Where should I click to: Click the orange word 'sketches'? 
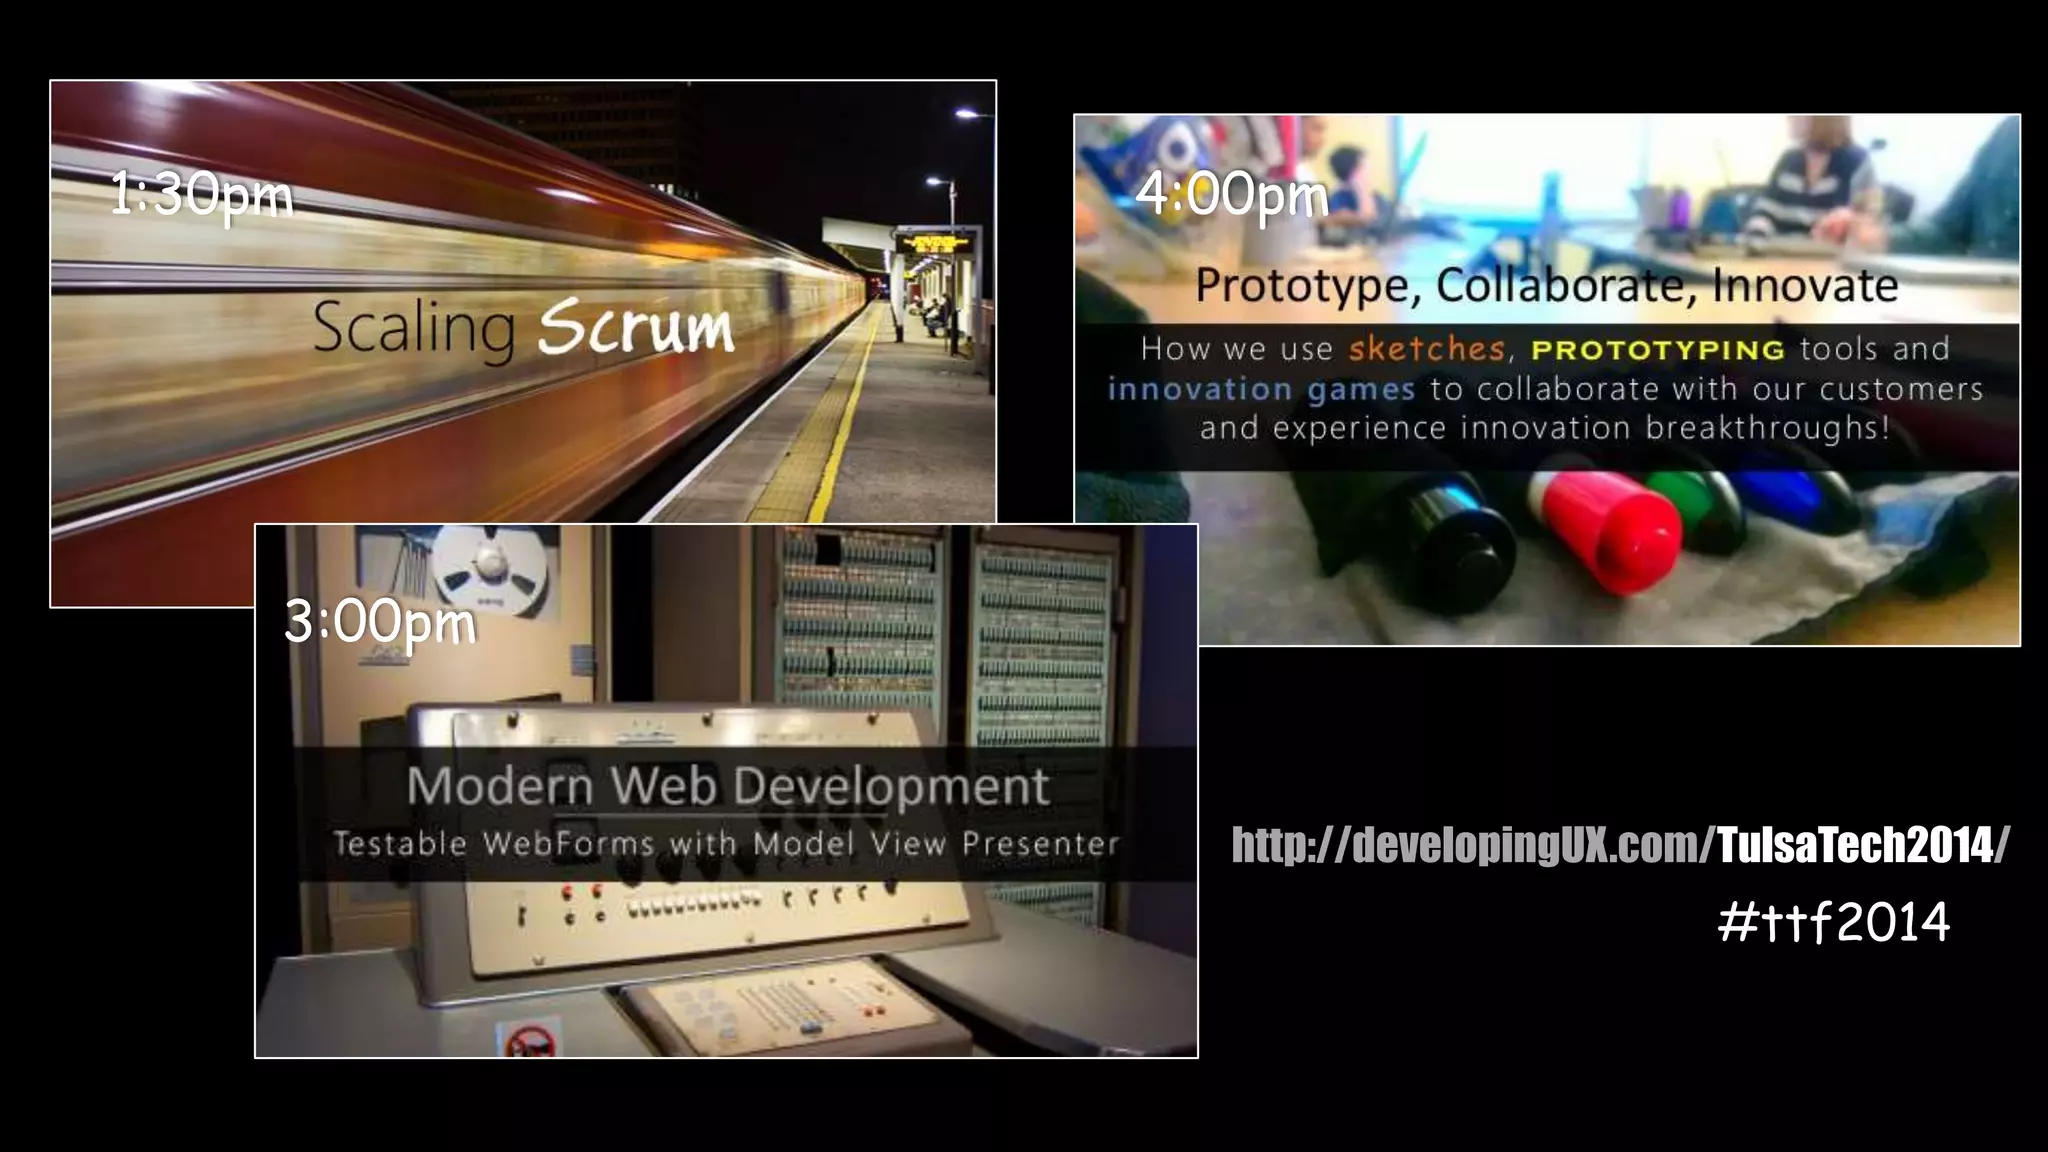(x=1427, y=349)
